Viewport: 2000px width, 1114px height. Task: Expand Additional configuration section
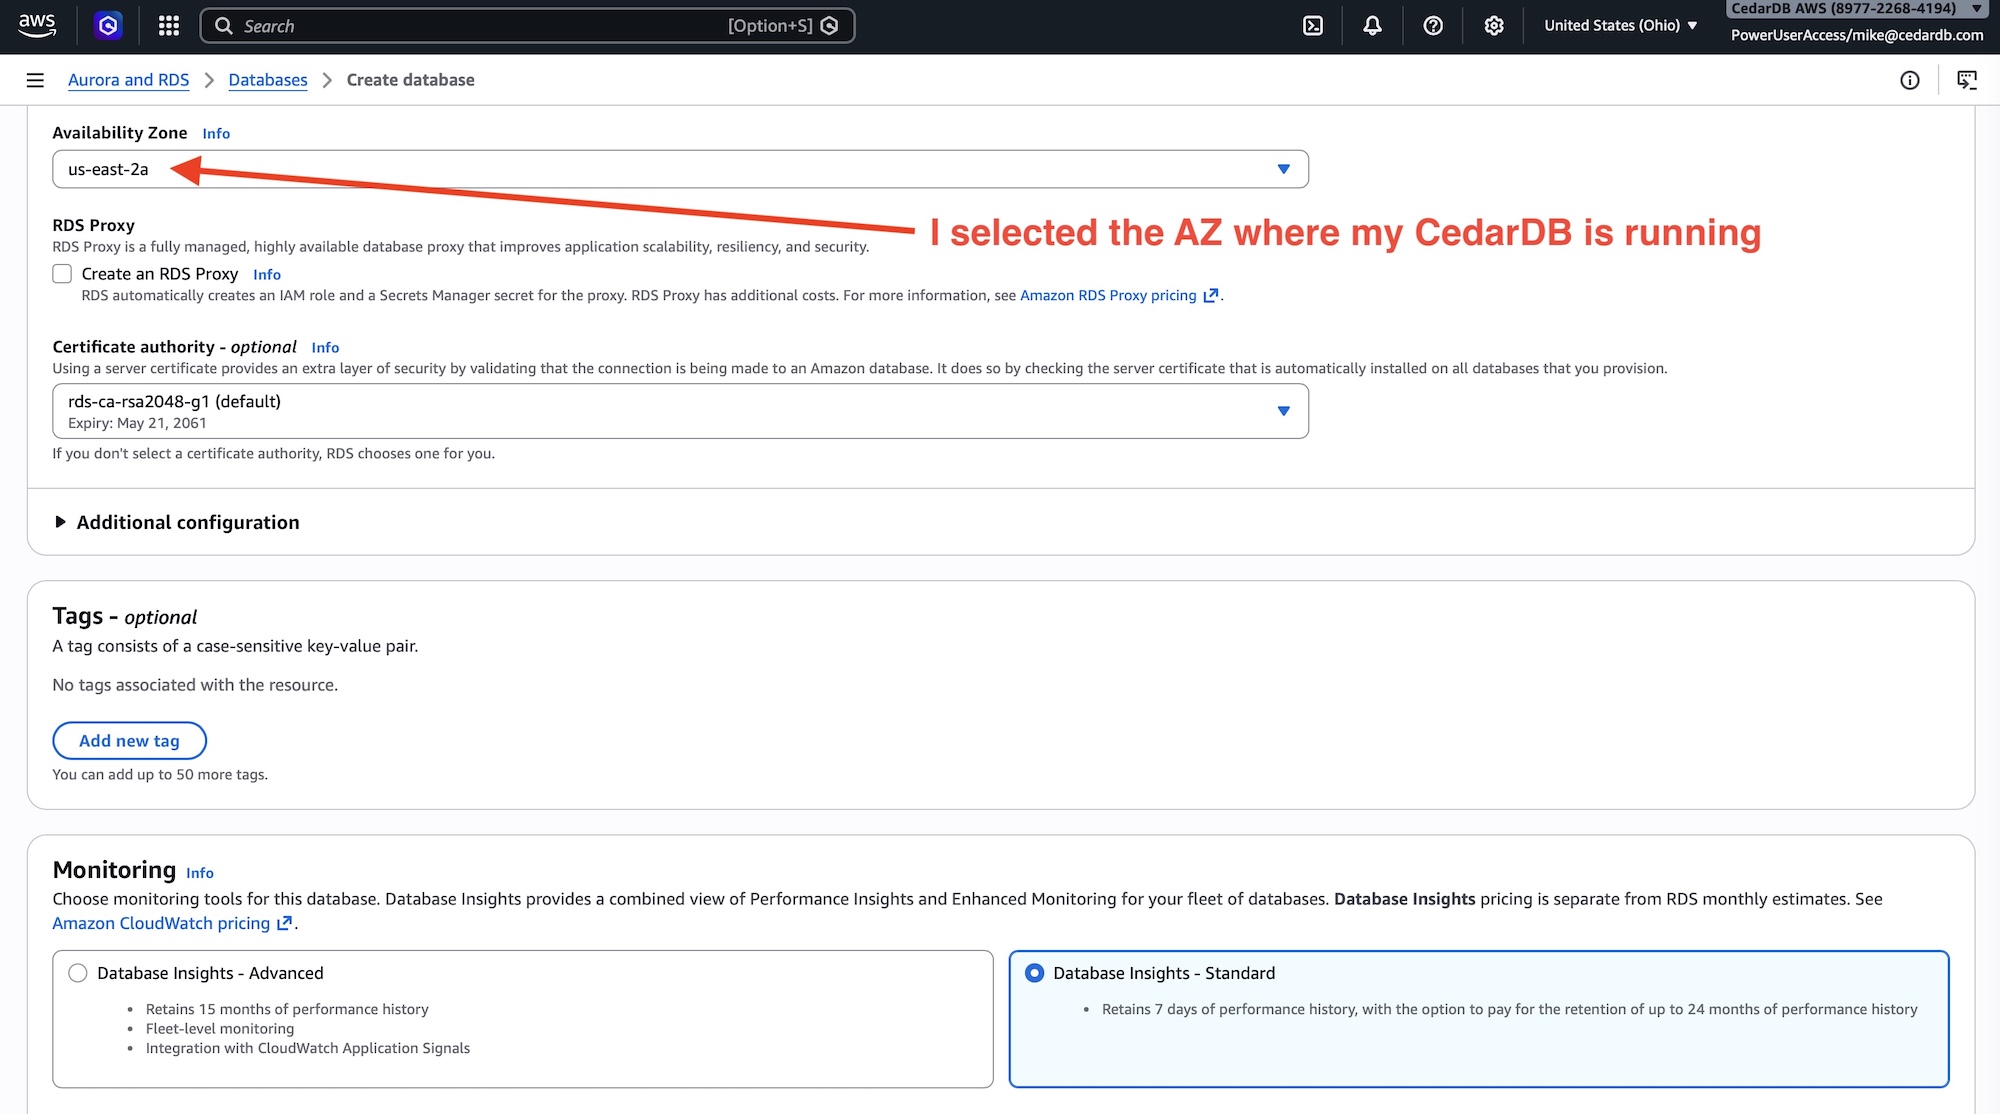point(187,522)
